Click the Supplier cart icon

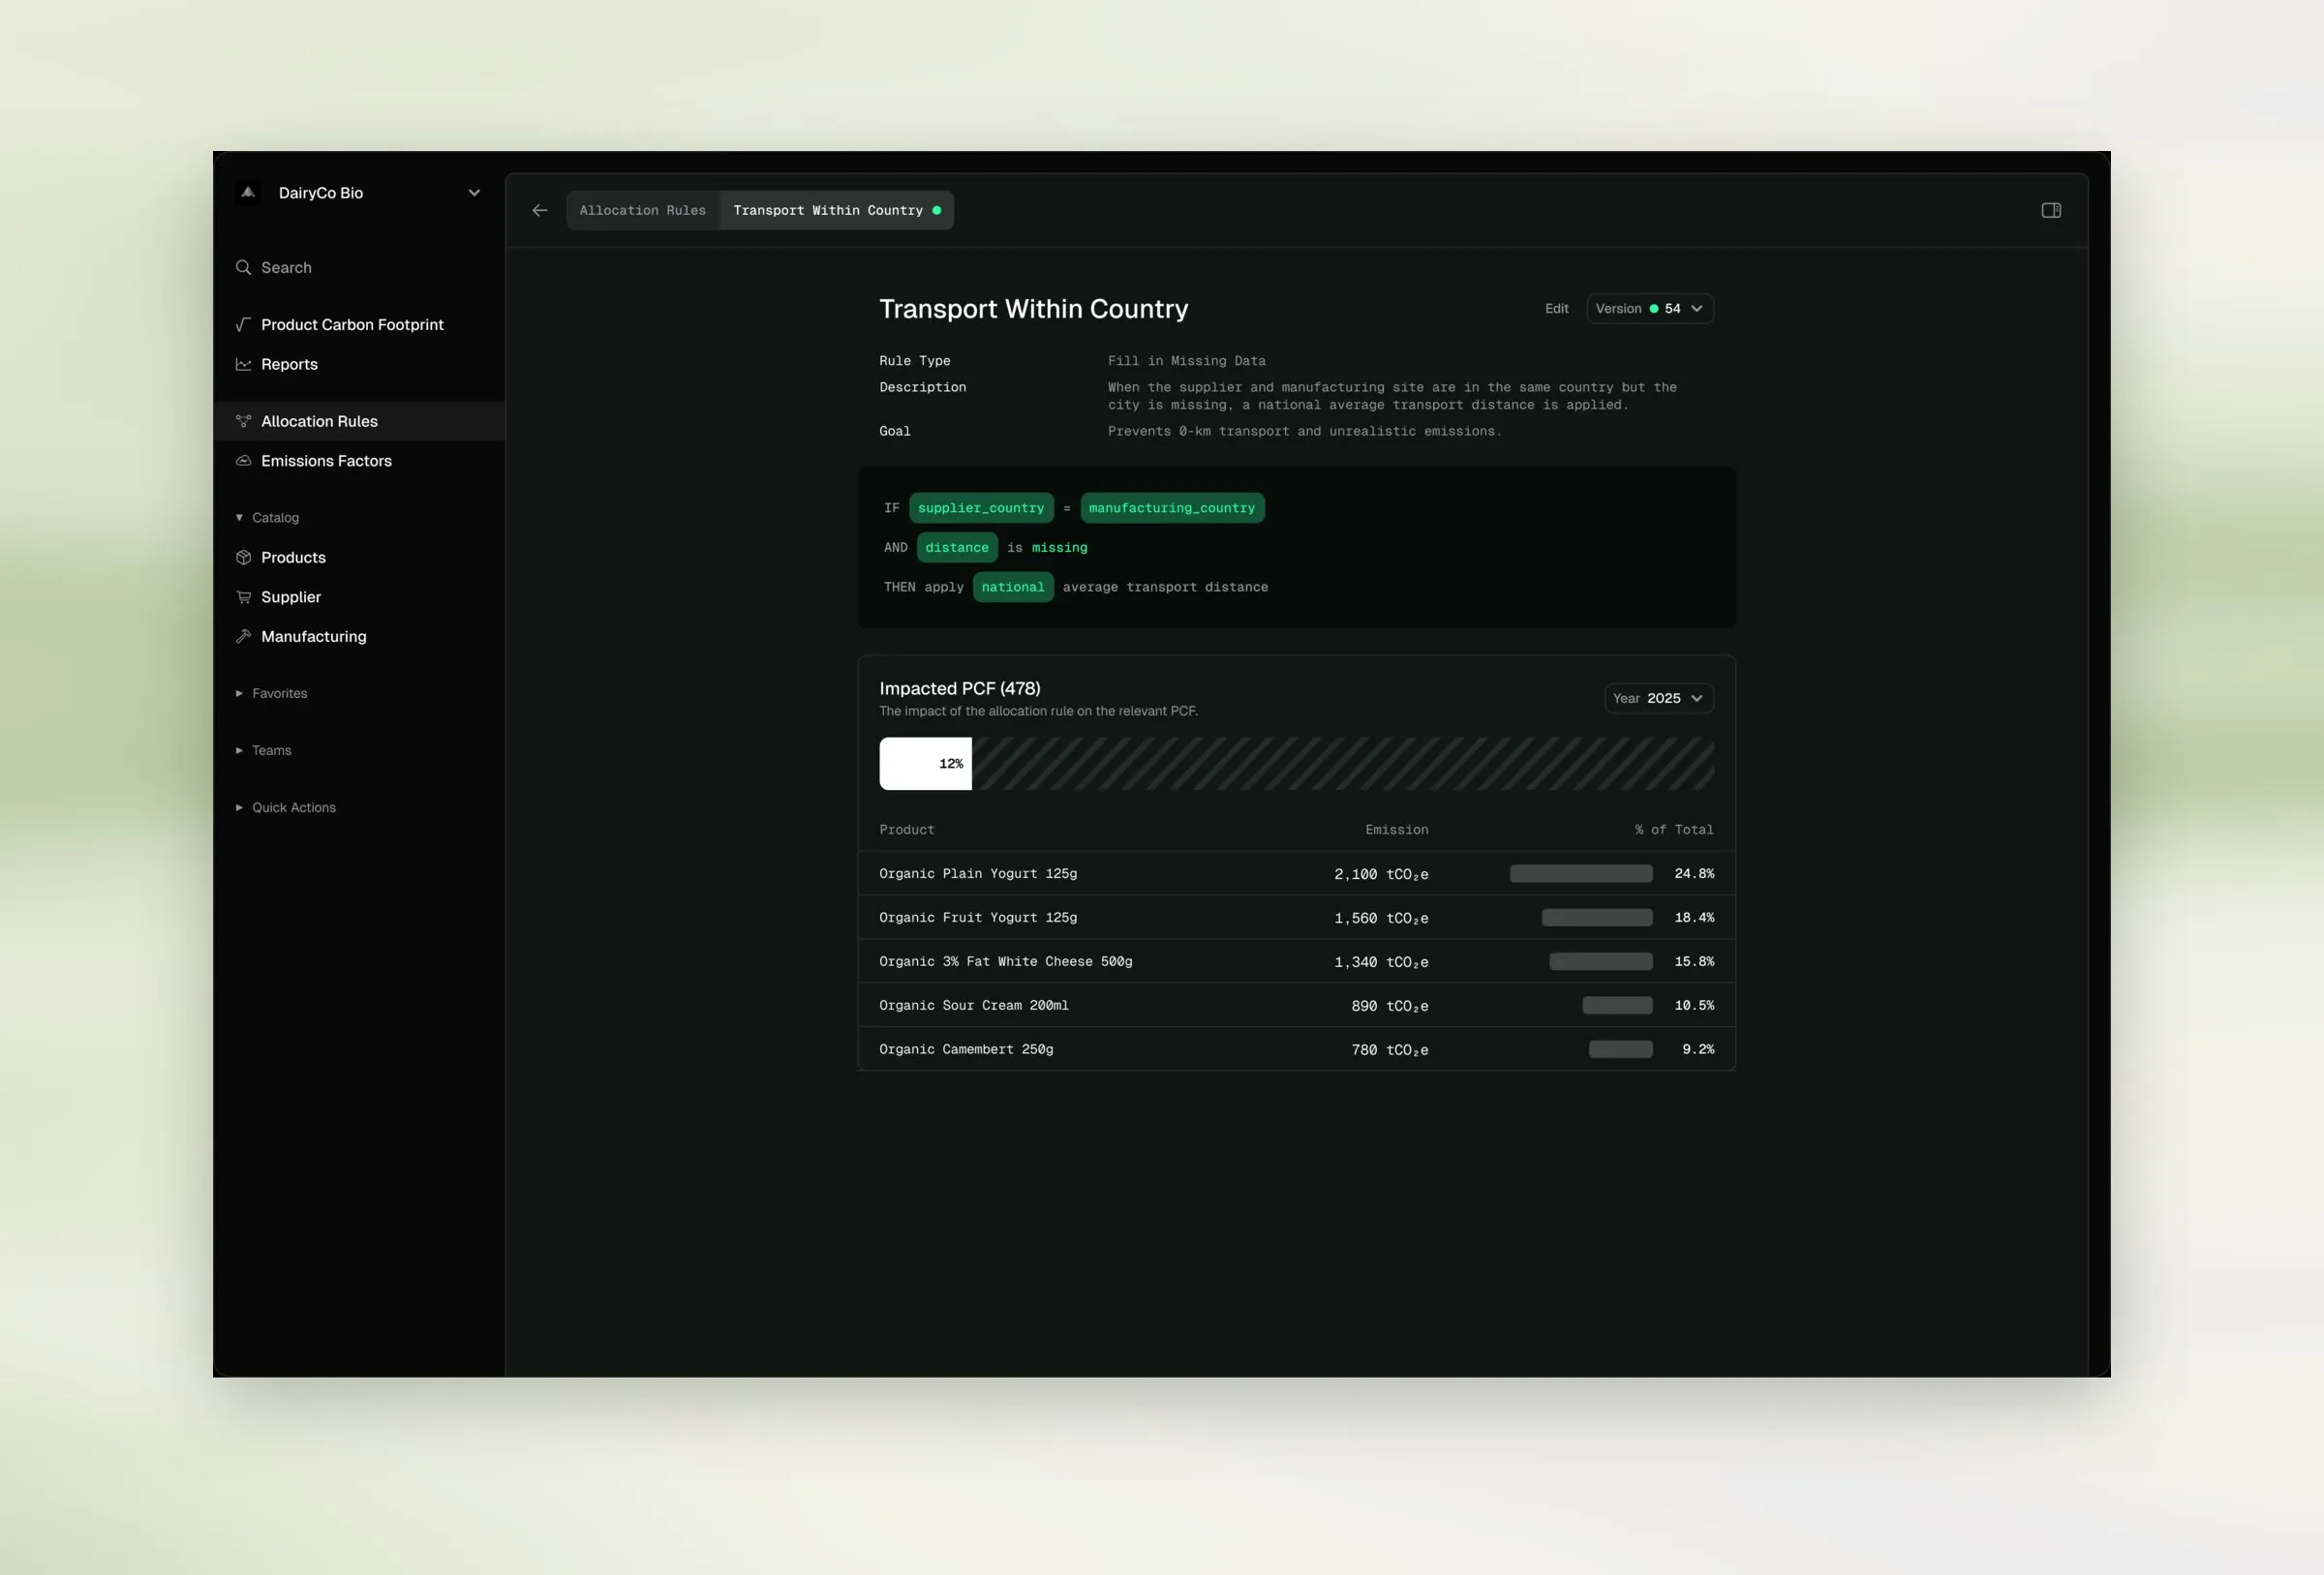tap(243, 597)
